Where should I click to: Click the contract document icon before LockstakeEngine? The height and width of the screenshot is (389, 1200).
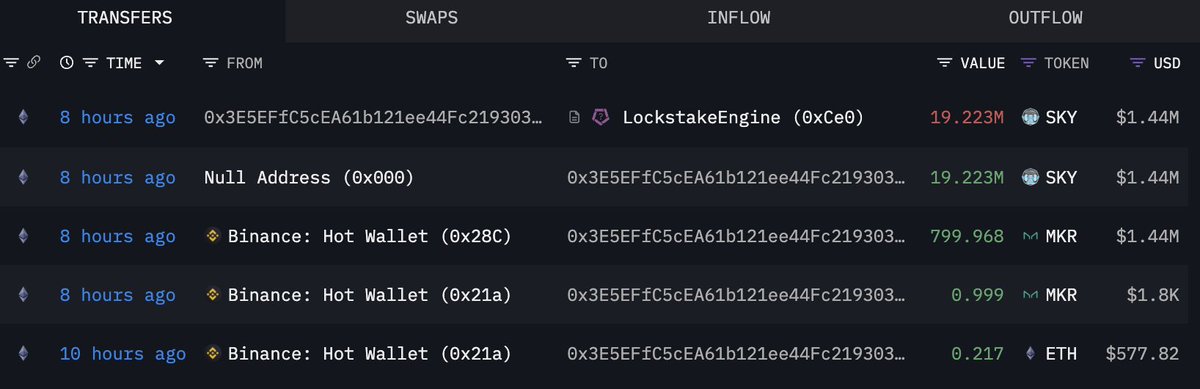tap(575, 118)
